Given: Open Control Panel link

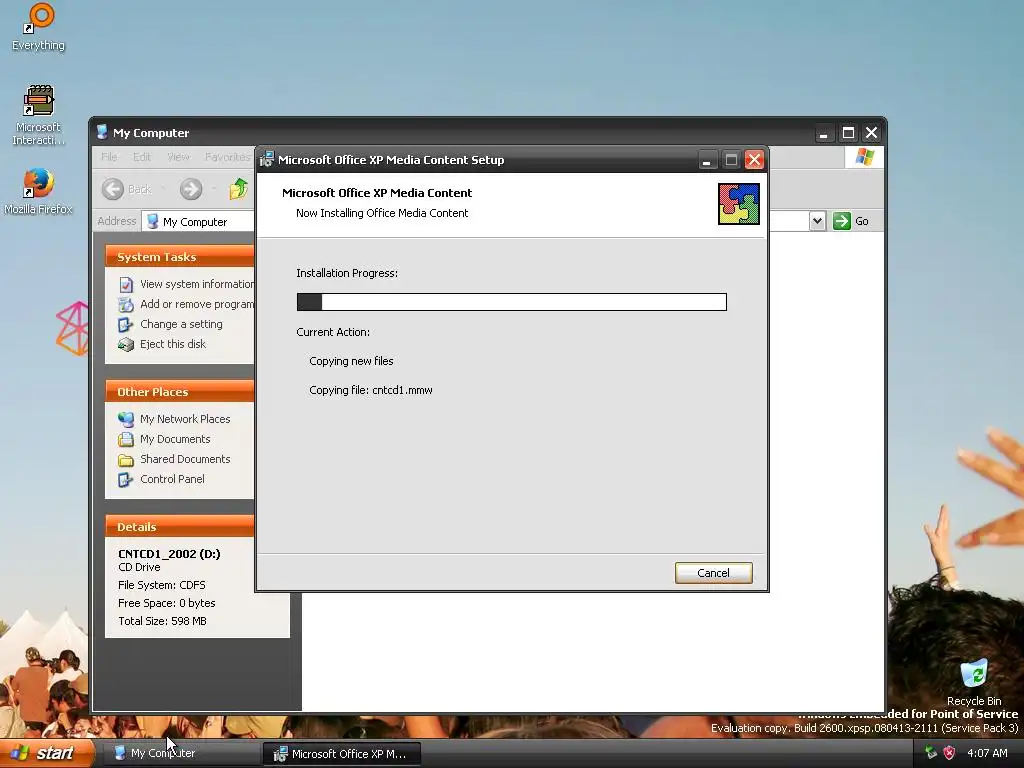Looking at the screenshot, I should tap(172, 479).
